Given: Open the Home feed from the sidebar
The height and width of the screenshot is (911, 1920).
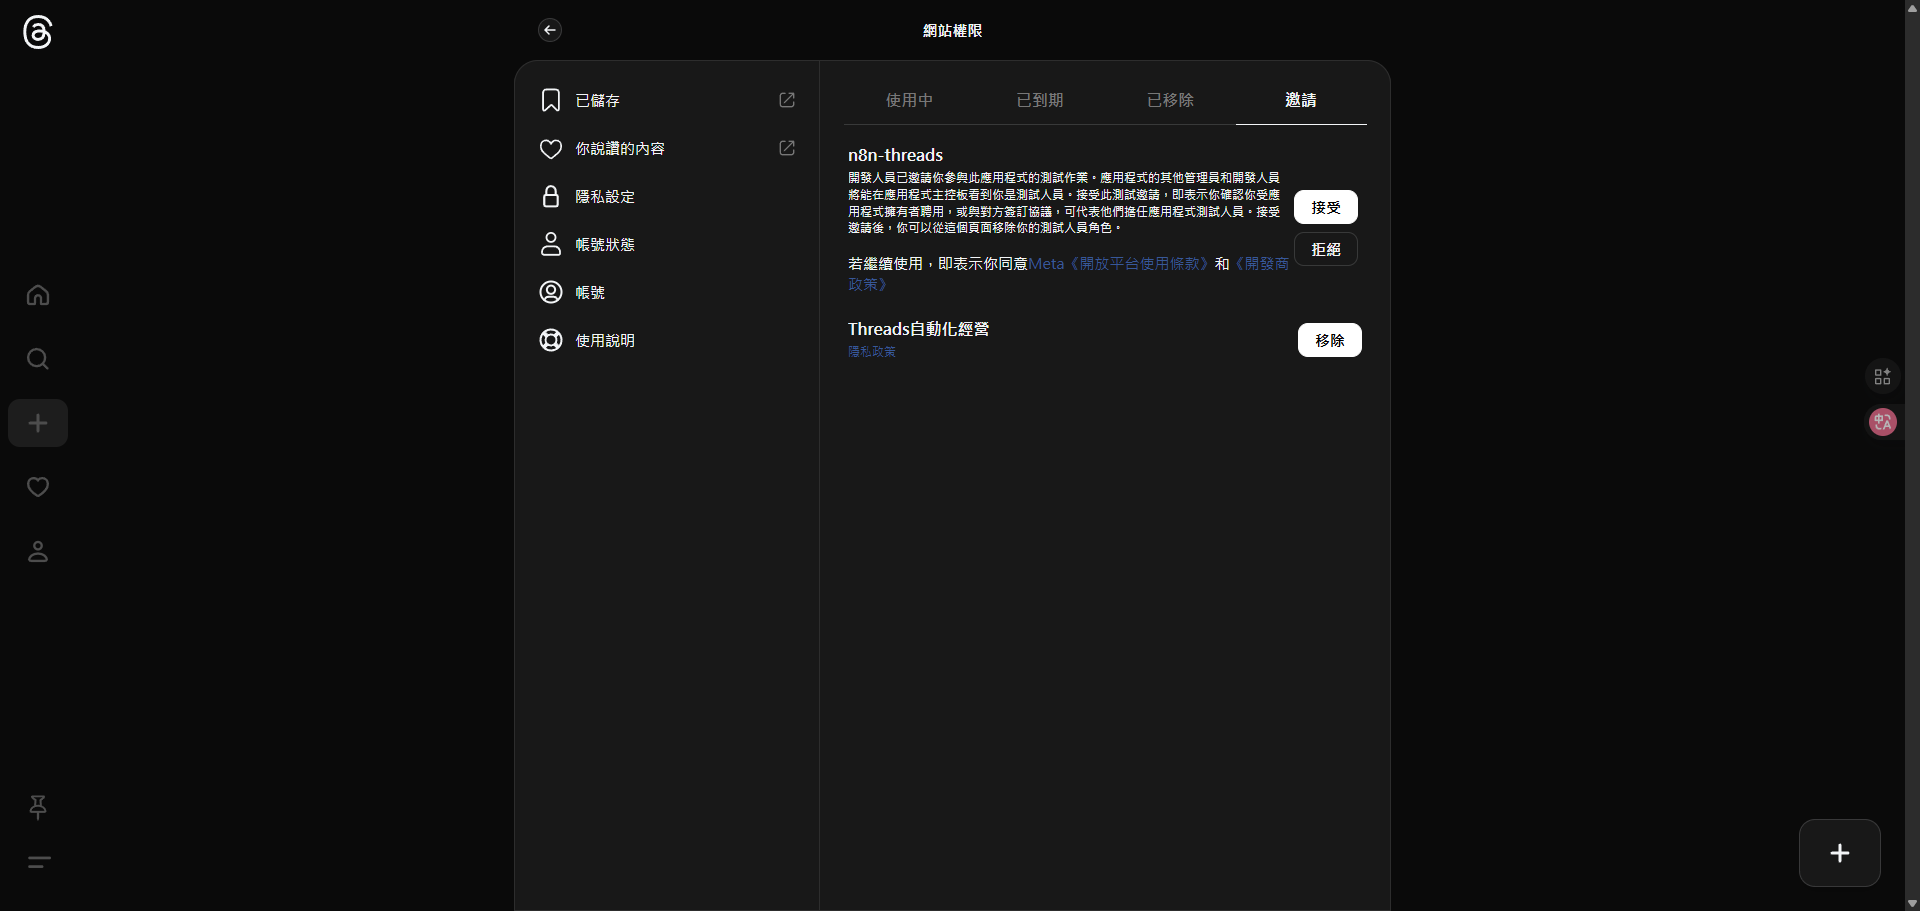Looking at the screenshot, I should [37, 294].
